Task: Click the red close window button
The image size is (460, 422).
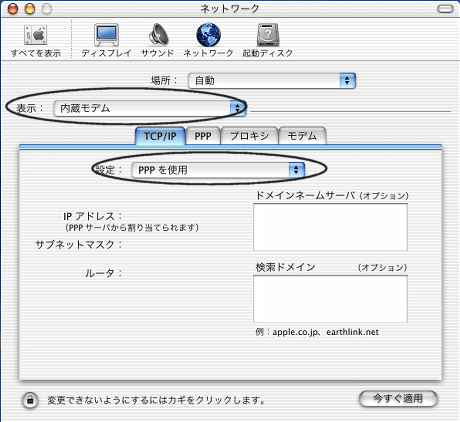Action: 13,9
